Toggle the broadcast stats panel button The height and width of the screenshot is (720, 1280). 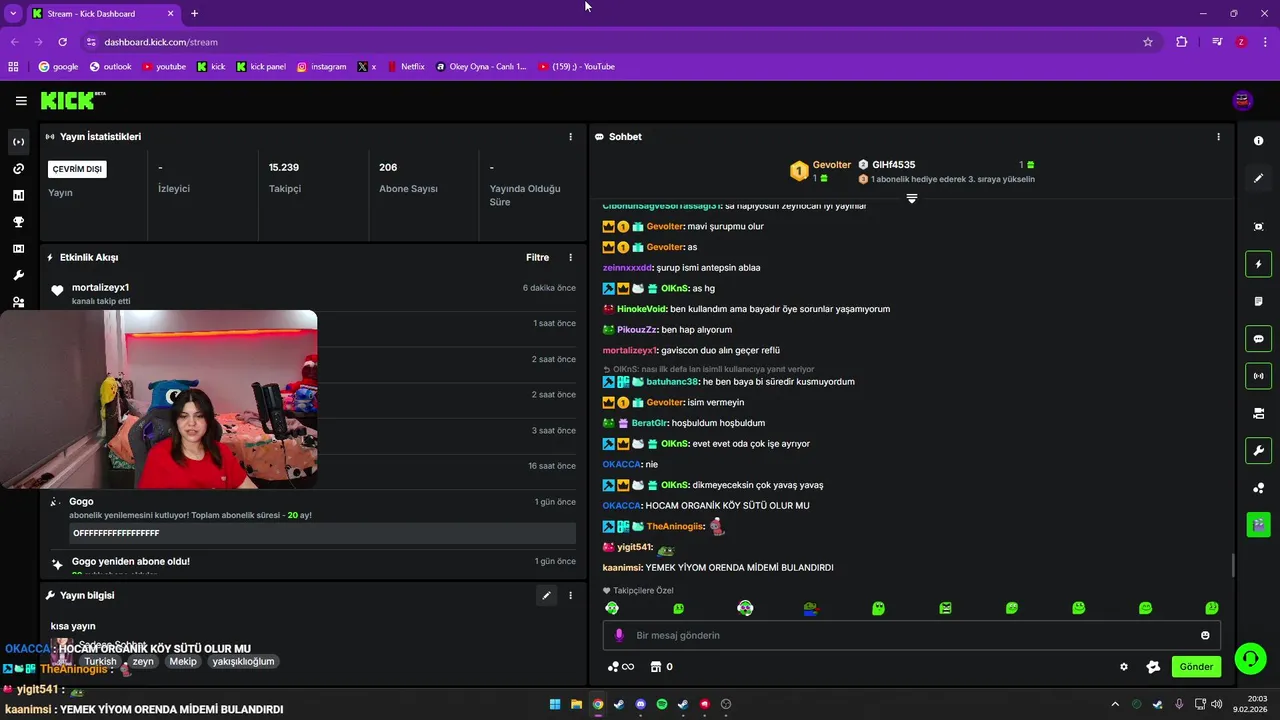pyautogui.click(x=1258, y=376)
